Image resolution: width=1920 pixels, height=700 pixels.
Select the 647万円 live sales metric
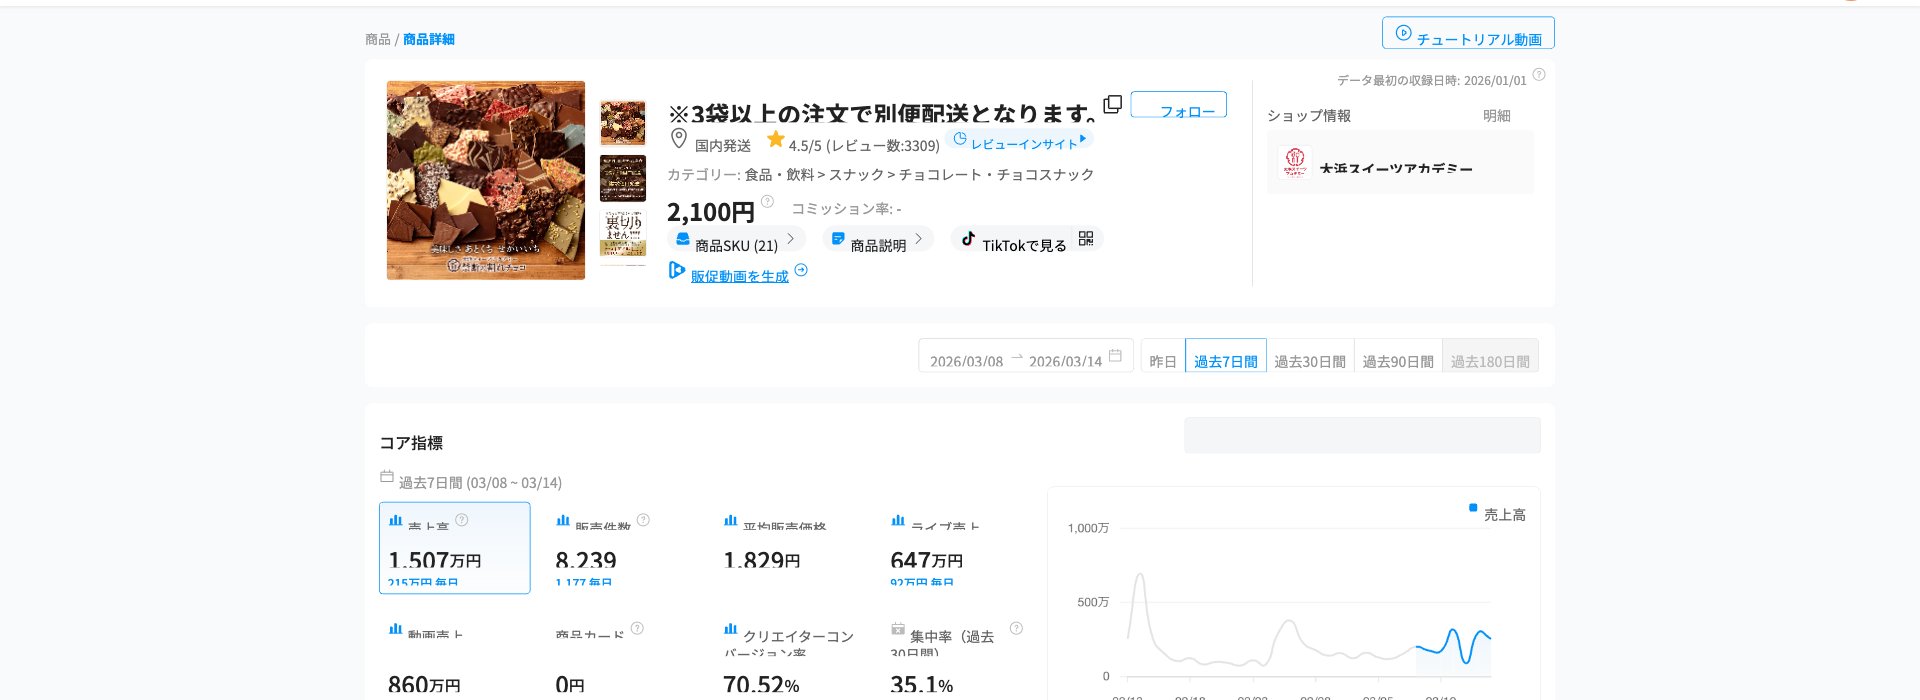pyautogui.click(x=927, y=561)
